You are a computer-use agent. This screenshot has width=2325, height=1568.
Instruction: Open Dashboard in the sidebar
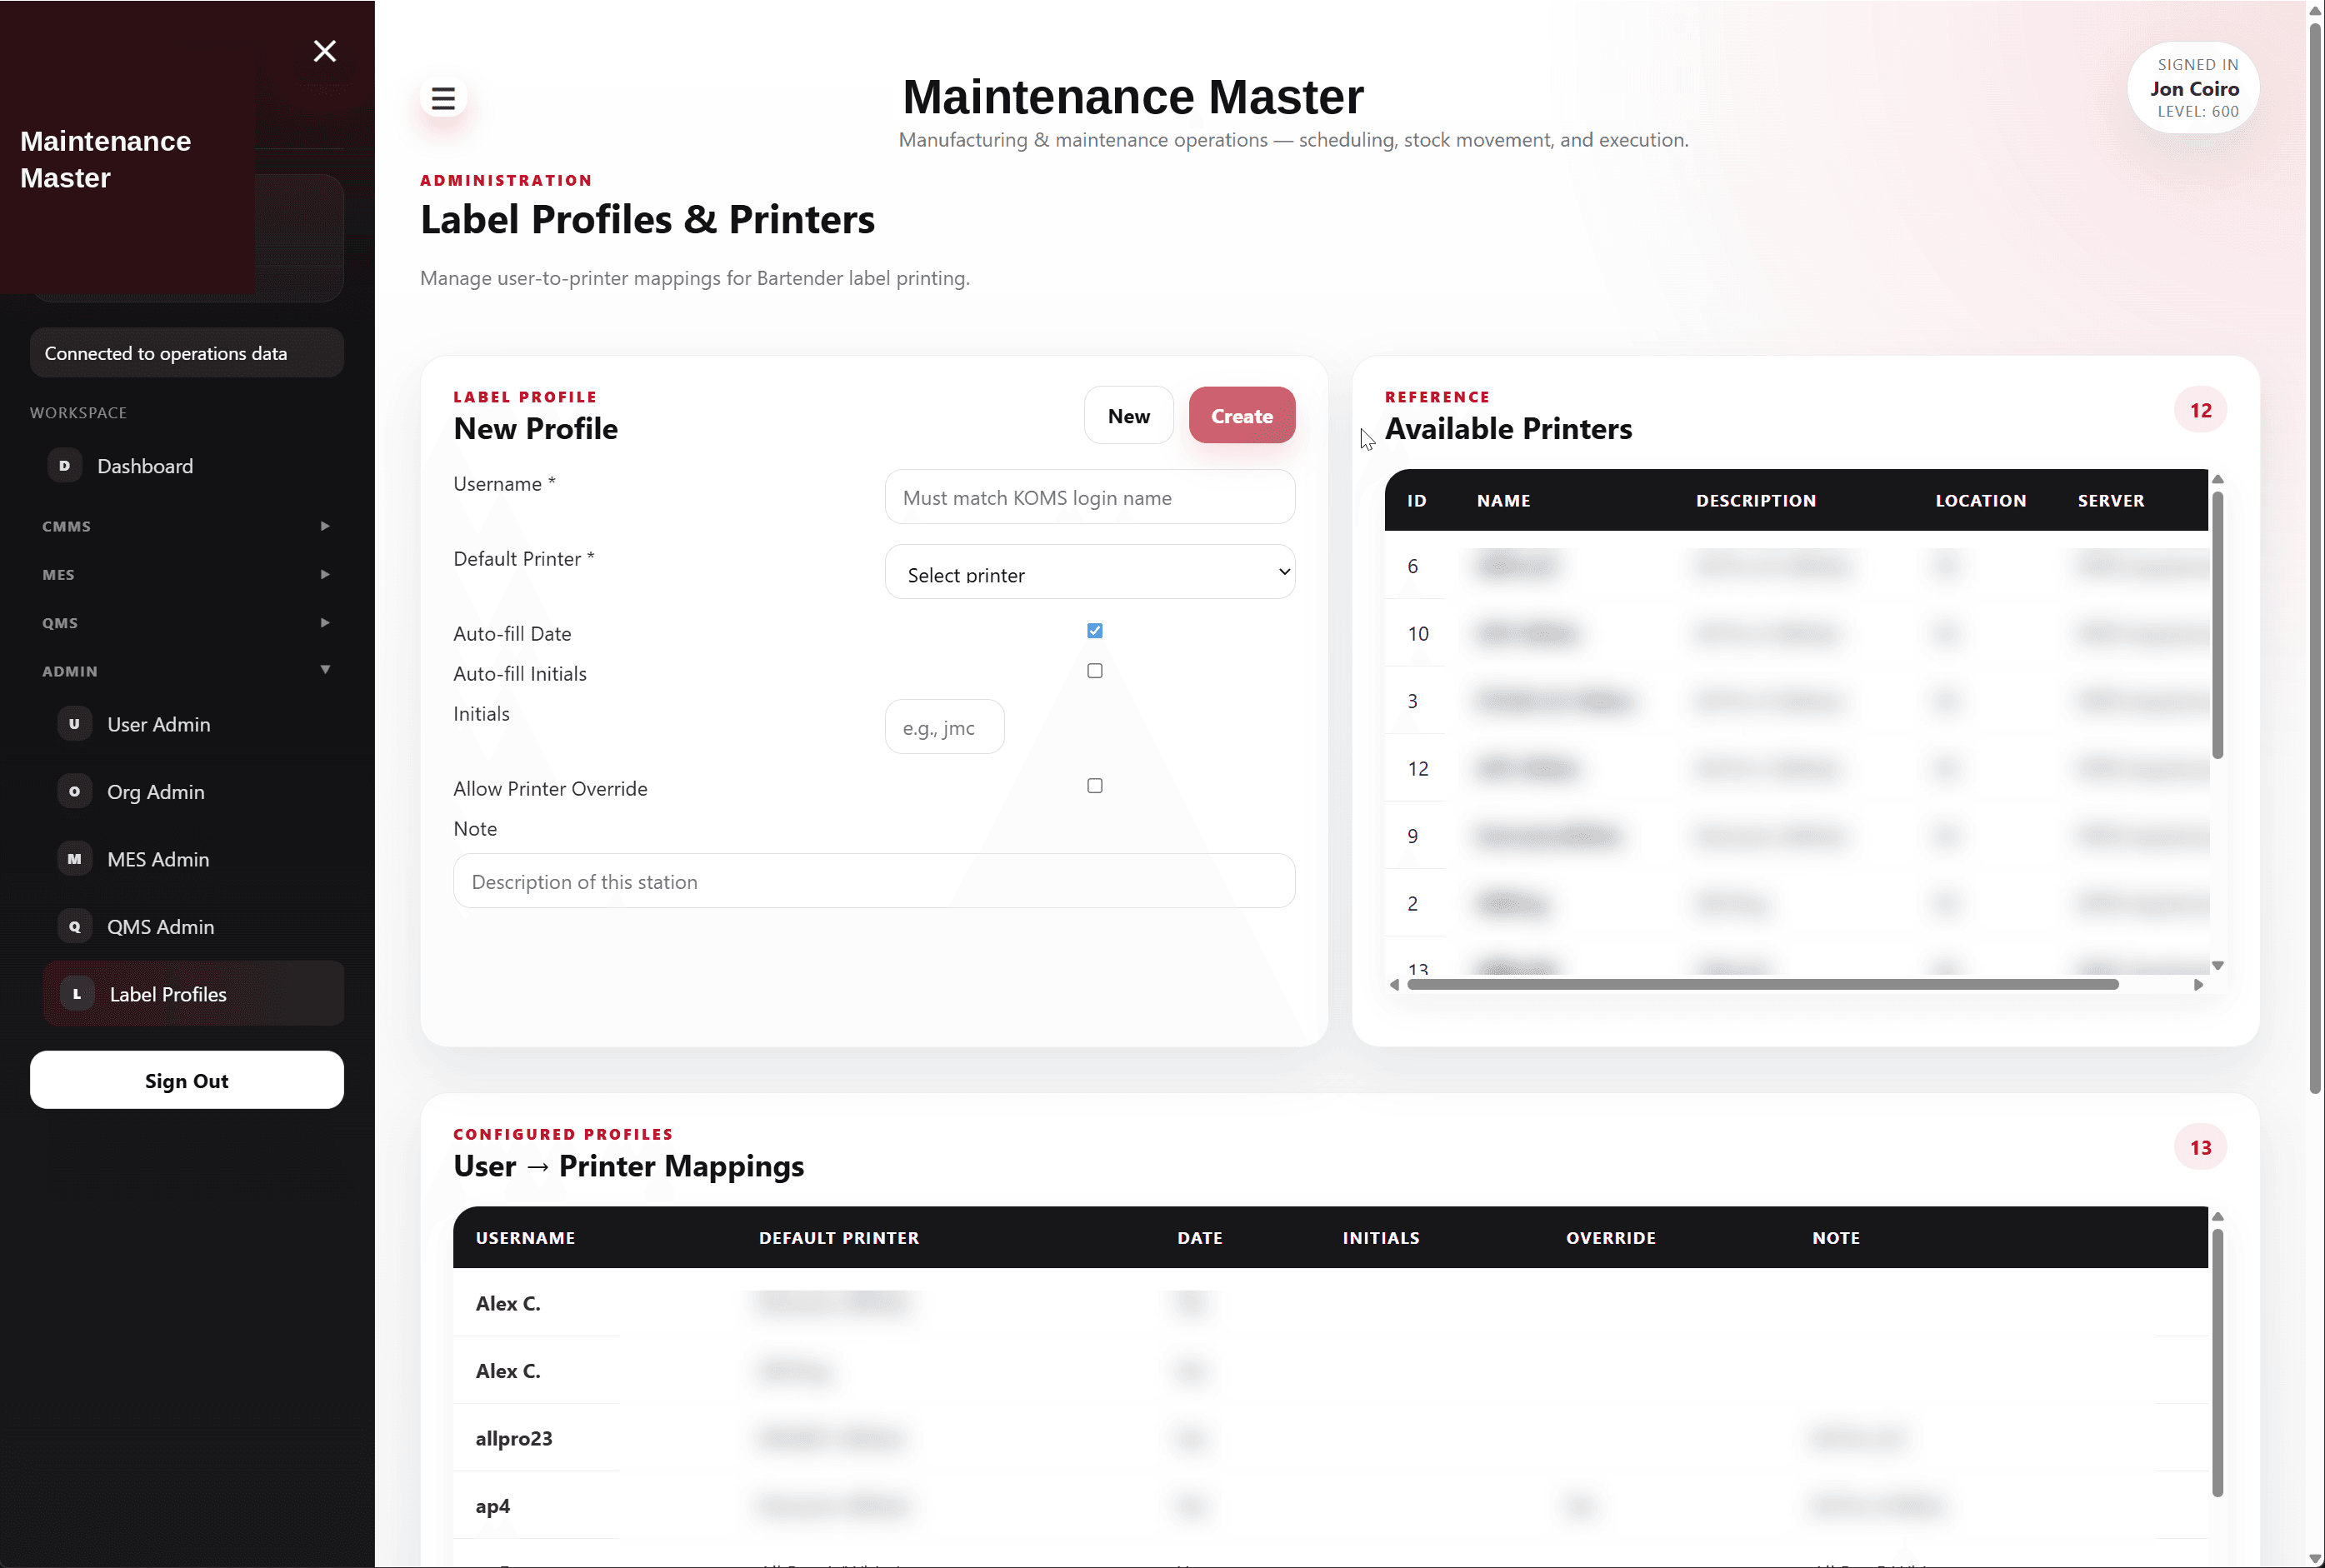pyautogui.click(x=187, y=466)
